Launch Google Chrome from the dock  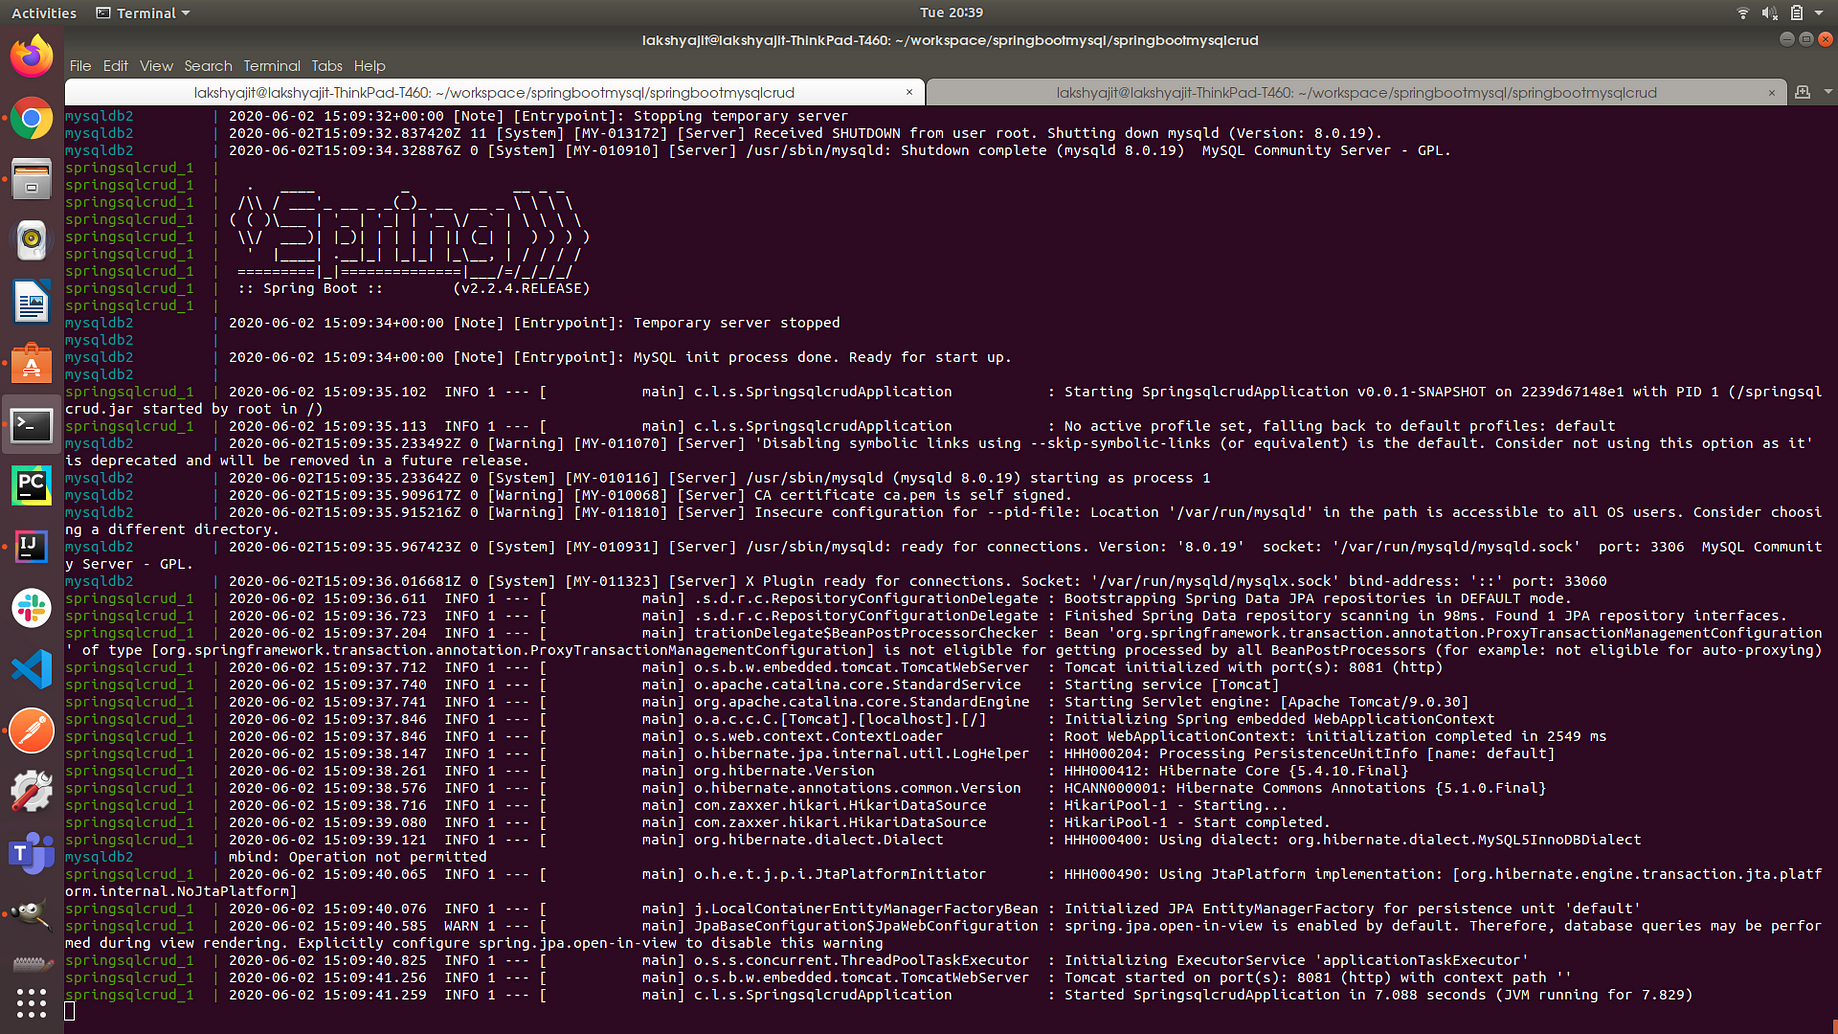pyautogui.click(x=31, y=118)
